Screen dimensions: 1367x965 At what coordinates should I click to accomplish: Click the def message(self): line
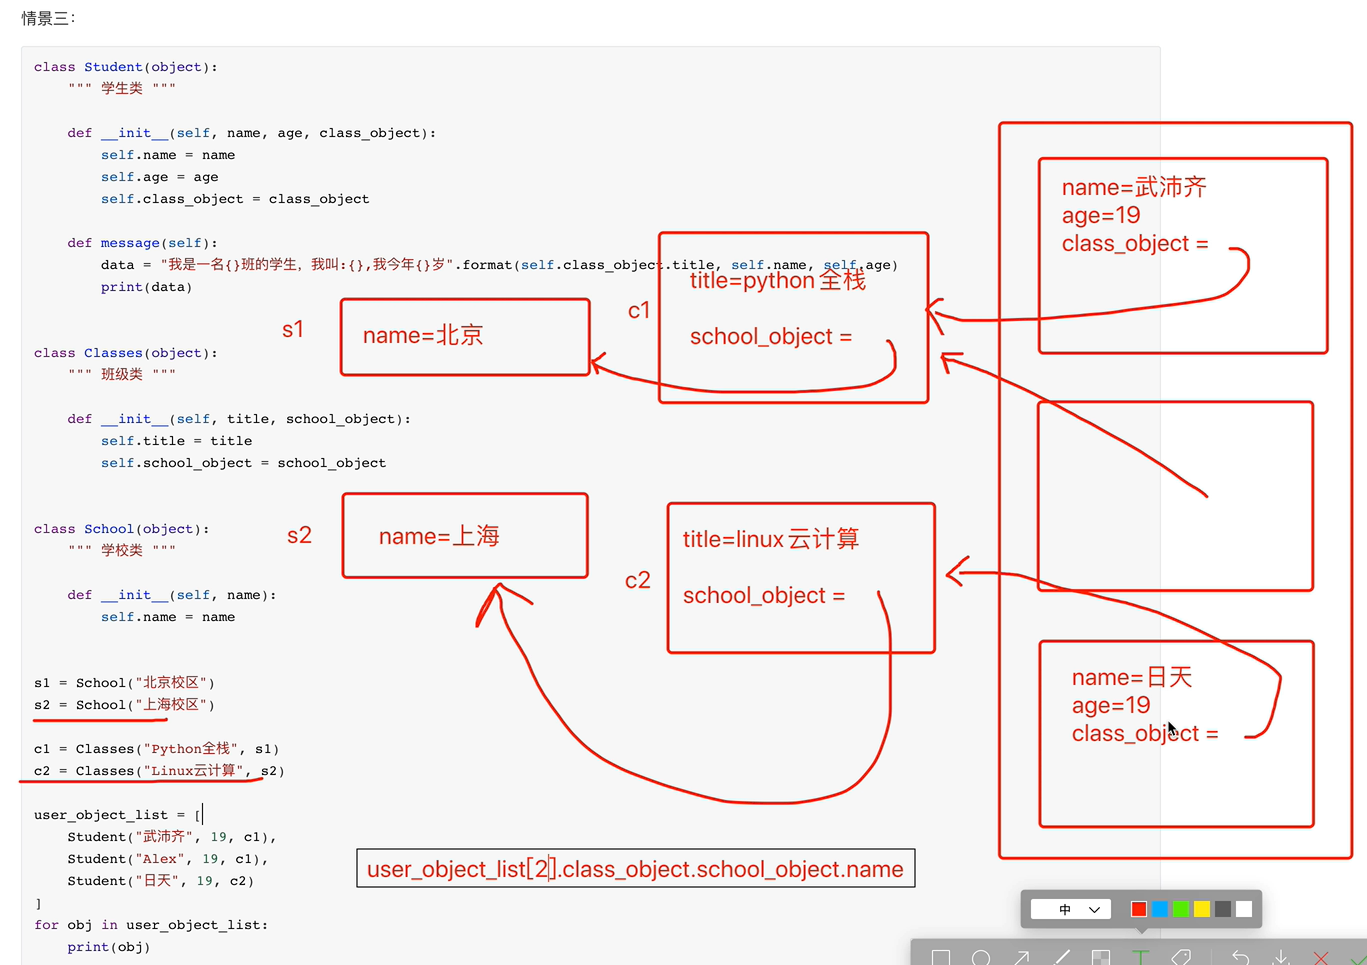[x=143, y=243]
